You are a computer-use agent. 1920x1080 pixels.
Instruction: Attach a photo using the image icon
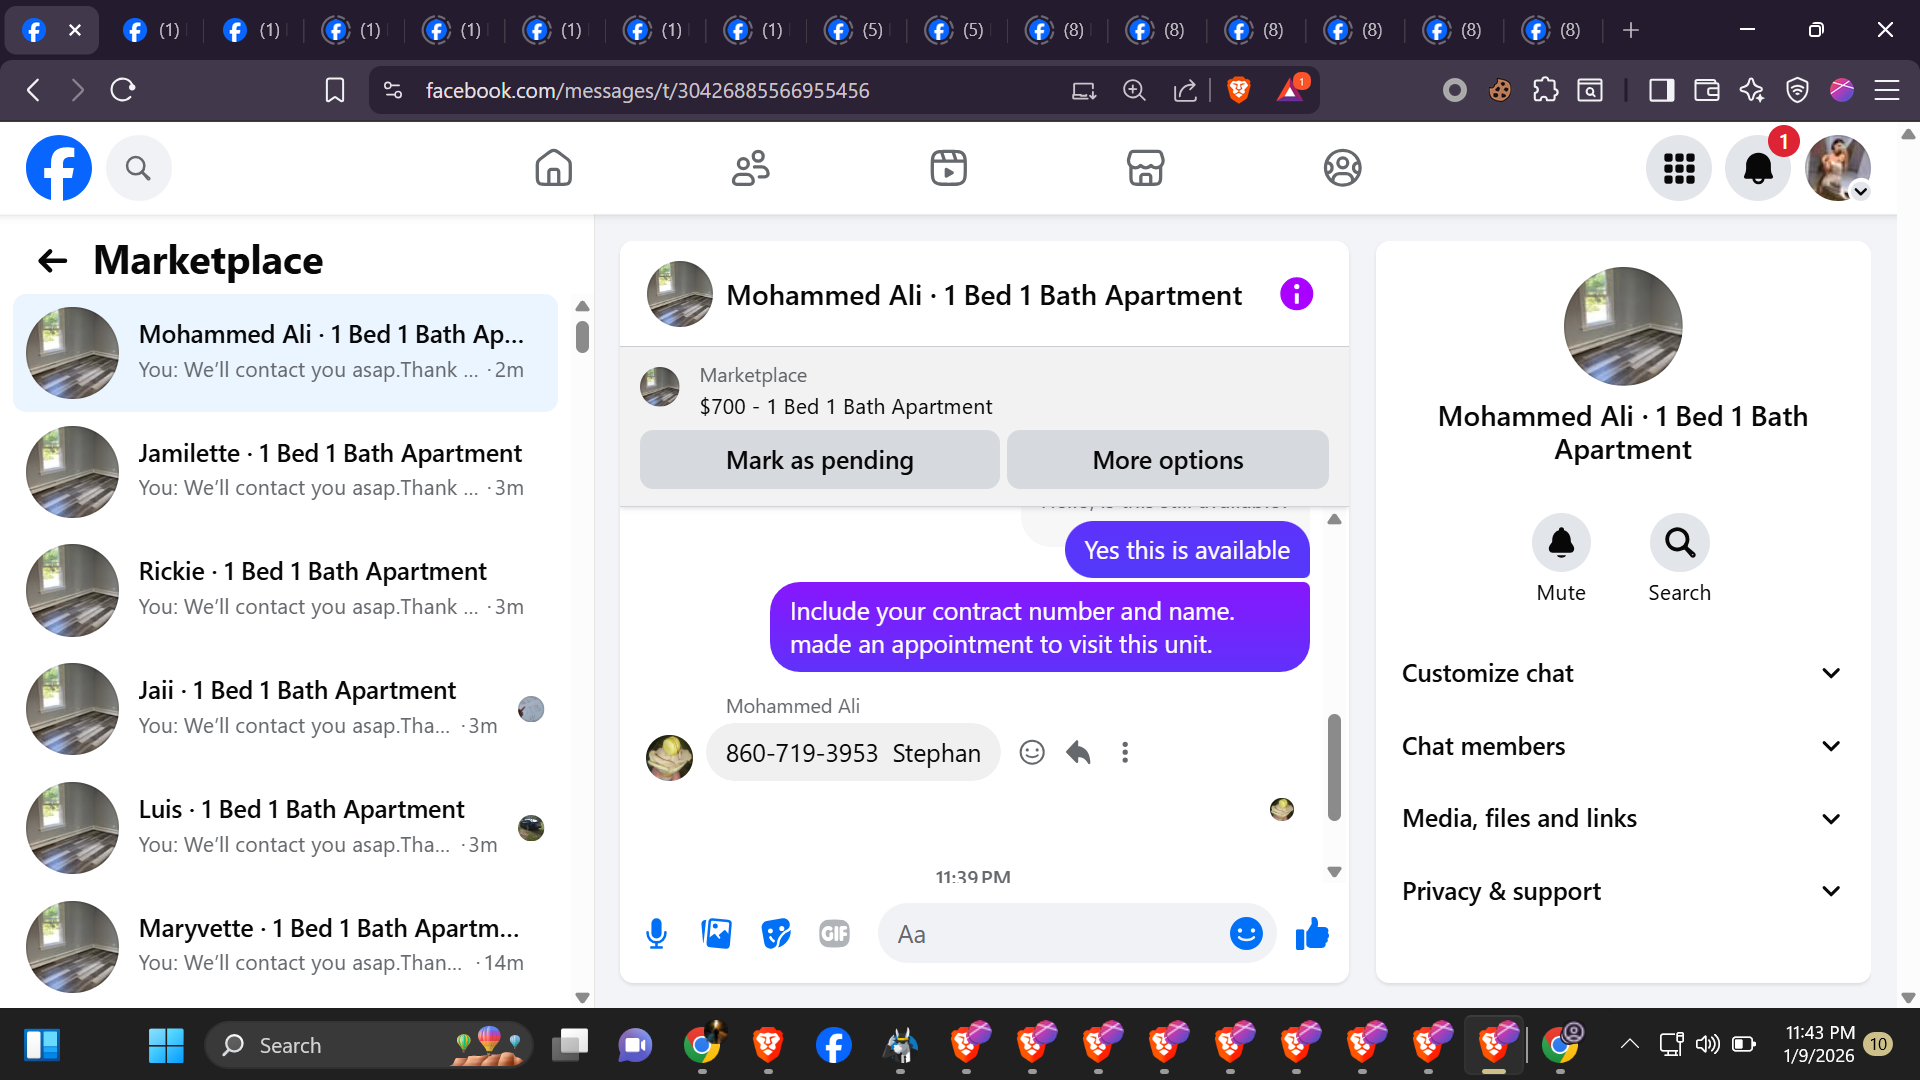pos(716,934)
